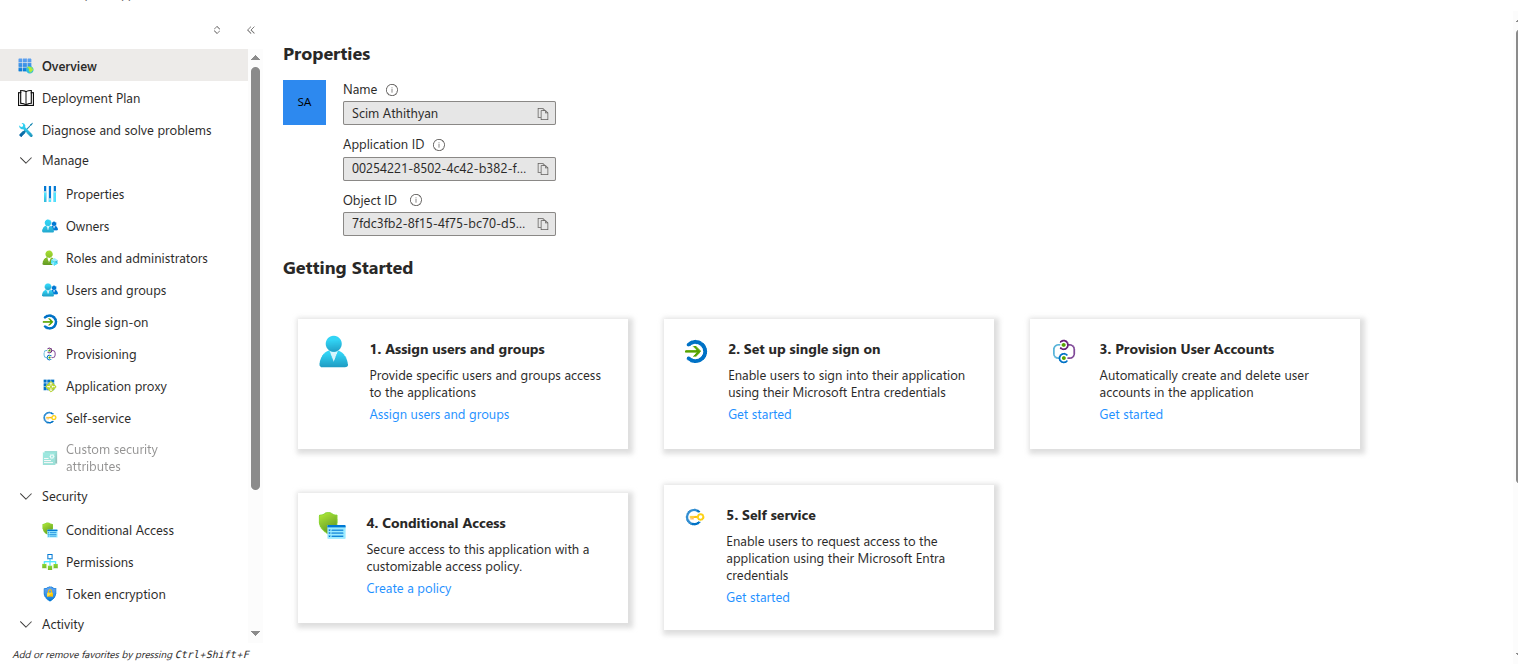This screenshot has width=1518, height=664.
Task: Click the Assign users and groups link
Action: (439, 414)
